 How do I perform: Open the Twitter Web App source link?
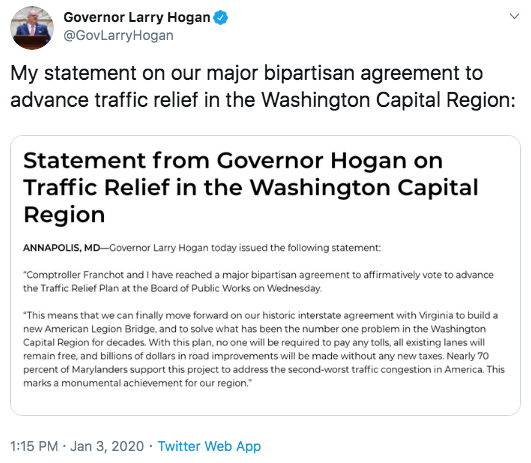point(209,446)
